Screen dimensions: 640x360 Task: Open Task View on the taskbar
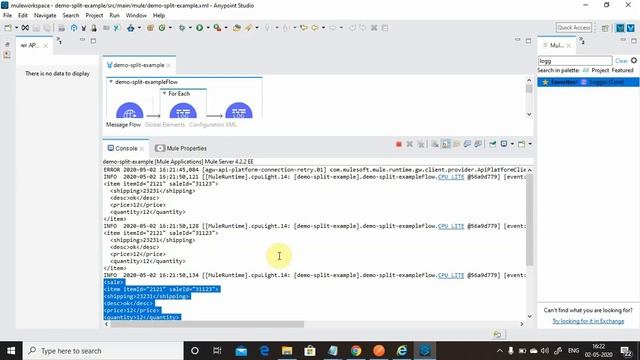217,351
